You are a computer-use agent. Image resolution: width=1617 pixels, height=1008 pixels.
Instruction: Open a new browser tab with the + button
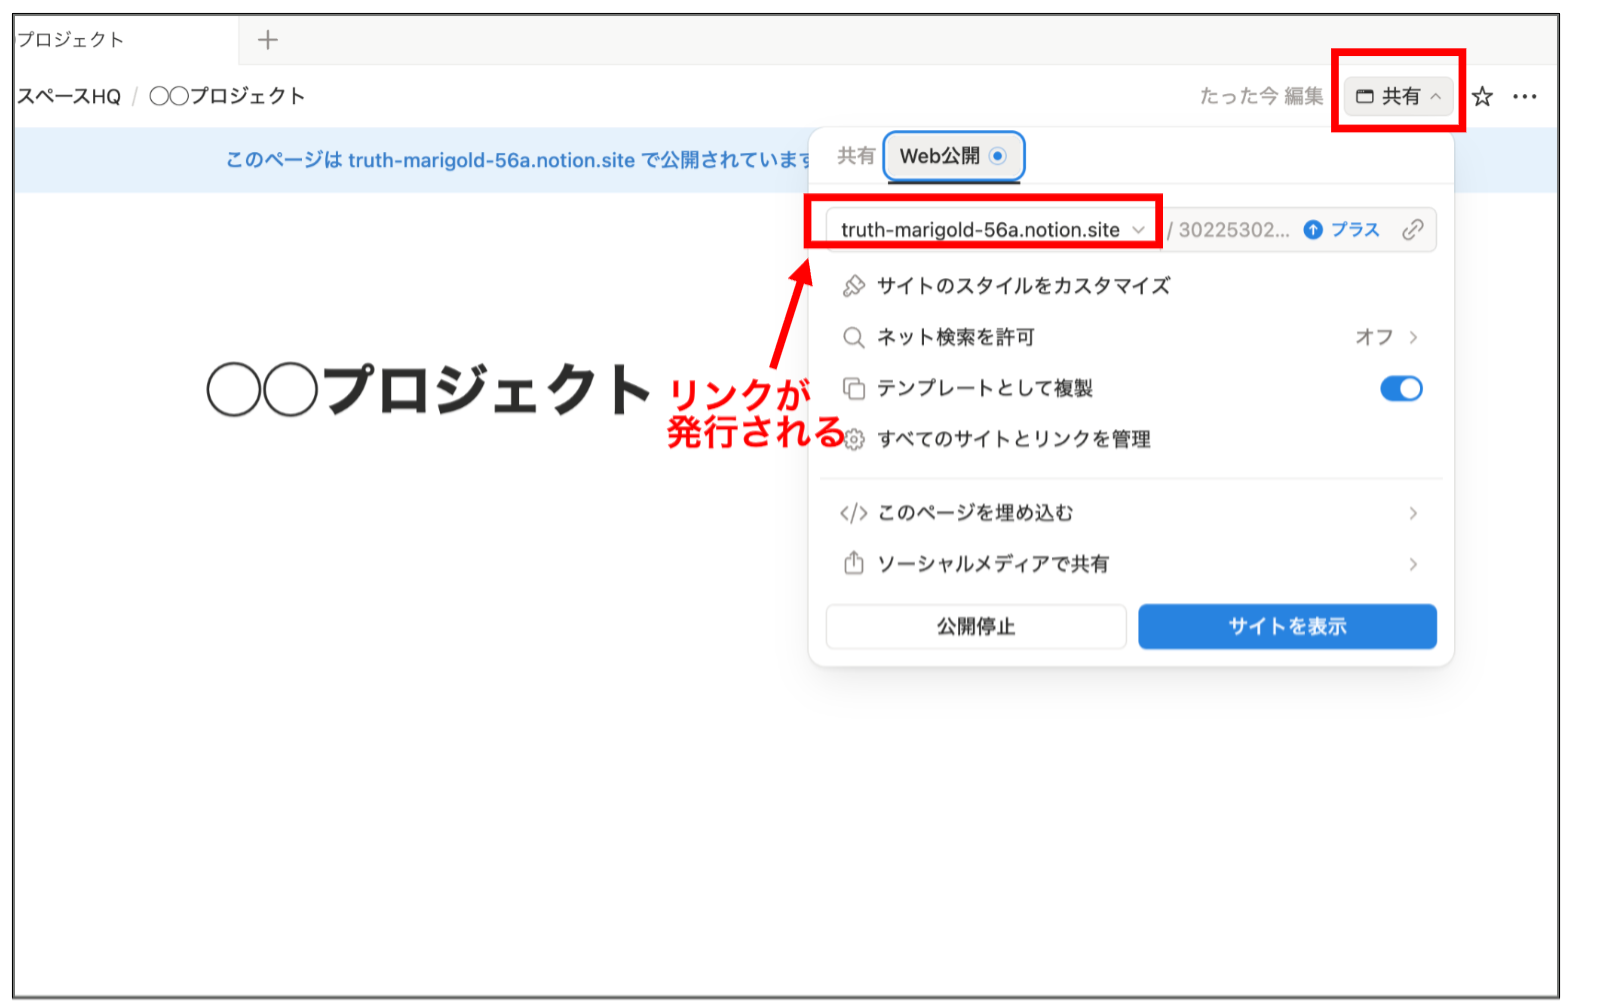[x=267, y=39]
